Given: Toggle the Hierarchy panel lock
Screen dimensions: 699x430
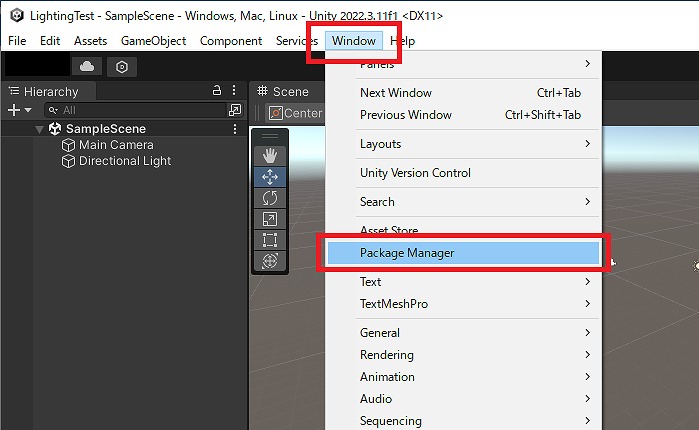Looking at the screenshot, I should click(x=217, y=90).
